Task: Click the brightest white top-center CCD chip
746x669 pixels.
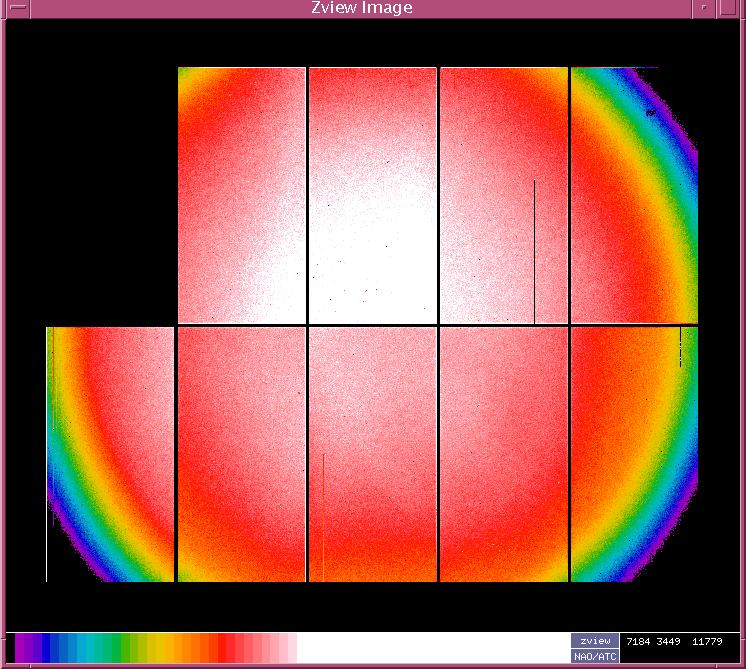Action: coord(372,195)
